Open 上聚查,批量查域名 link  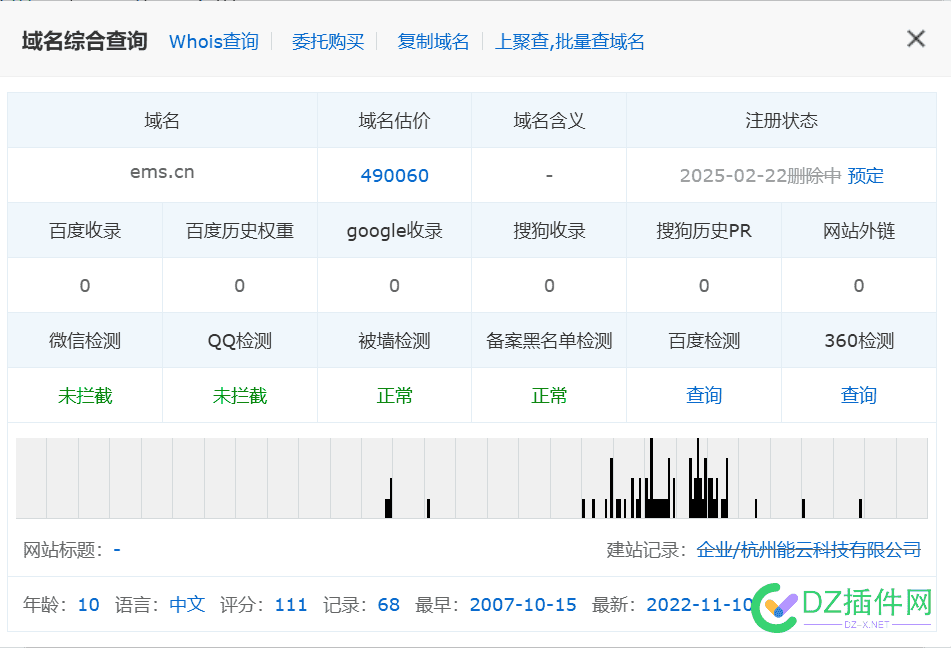pyautogui.click(x=570, y=41)
